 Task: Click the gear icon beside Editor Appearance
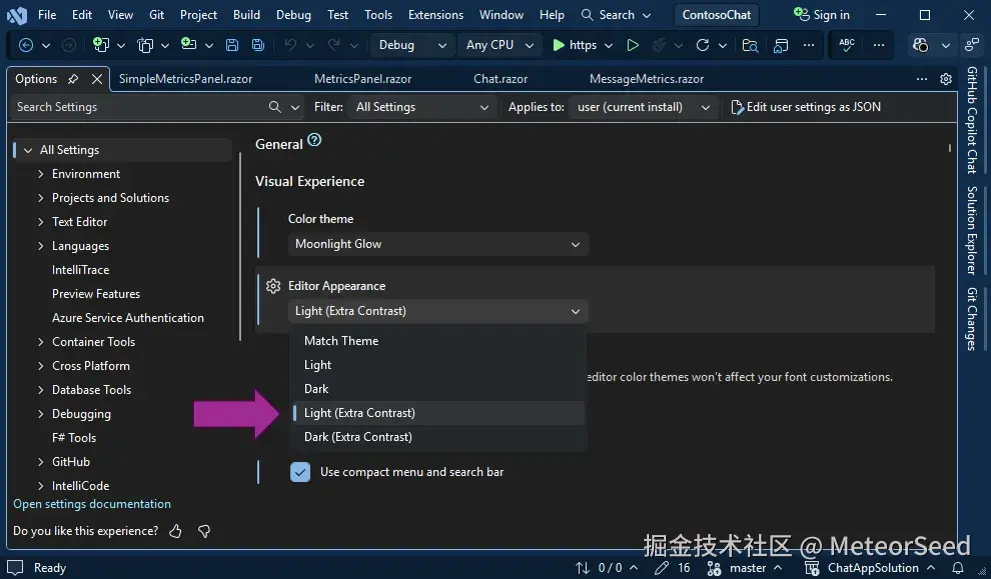coord(273,286)
